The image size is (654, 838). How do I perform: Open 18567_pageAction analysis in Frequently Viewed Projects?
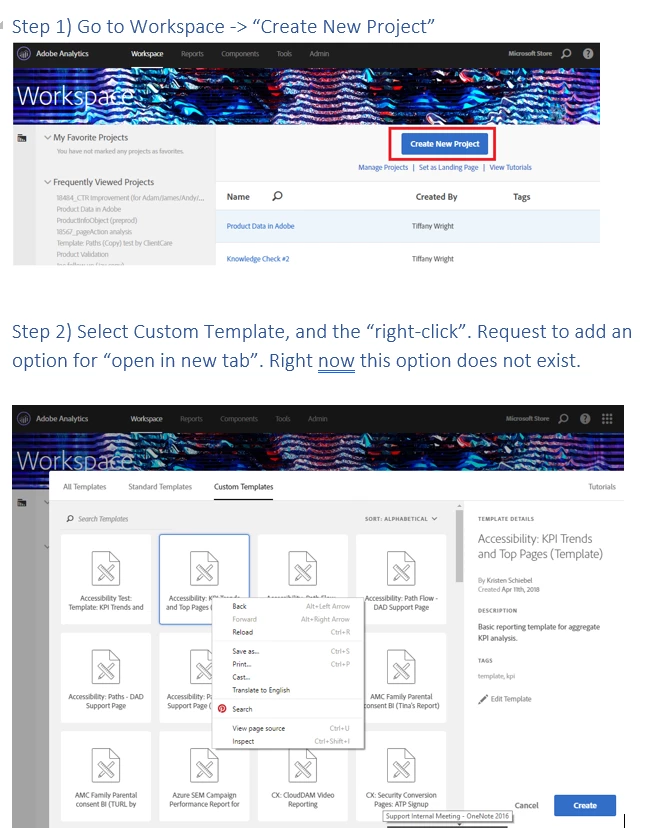94,231
